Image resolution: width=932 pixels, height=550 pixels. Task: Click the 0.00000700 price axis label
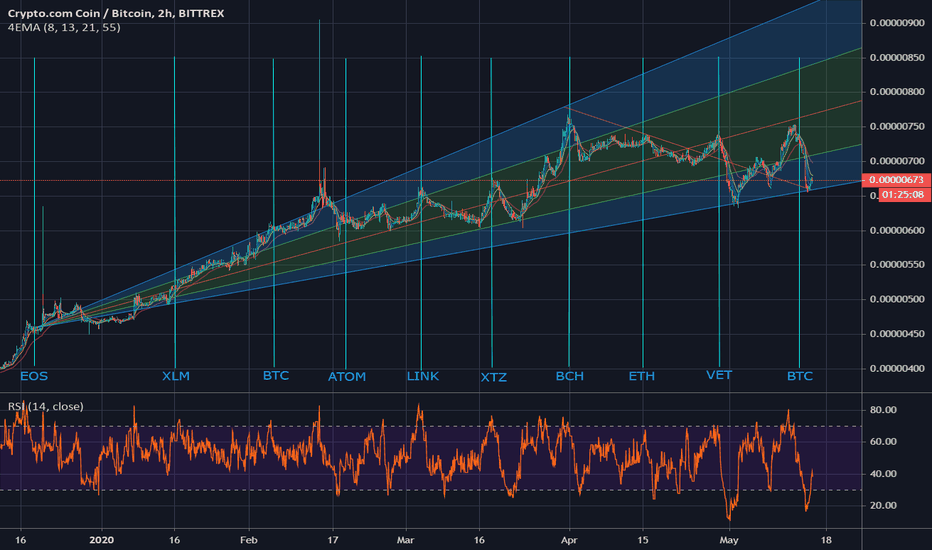[897, 161]
